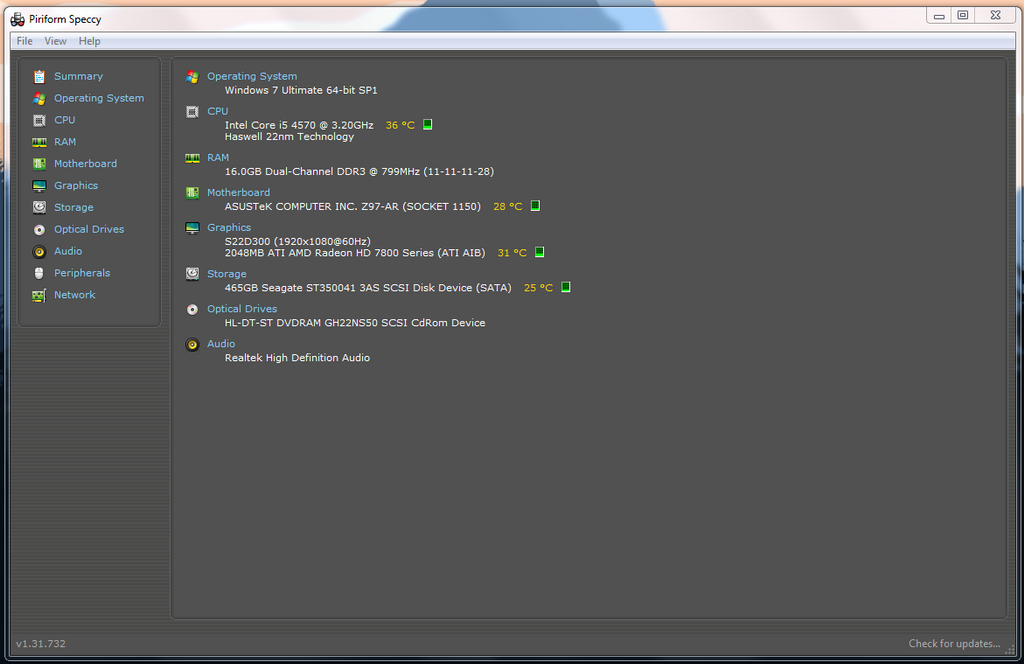Click the speaker icon beside Audio heading

(x=192, y=344)
